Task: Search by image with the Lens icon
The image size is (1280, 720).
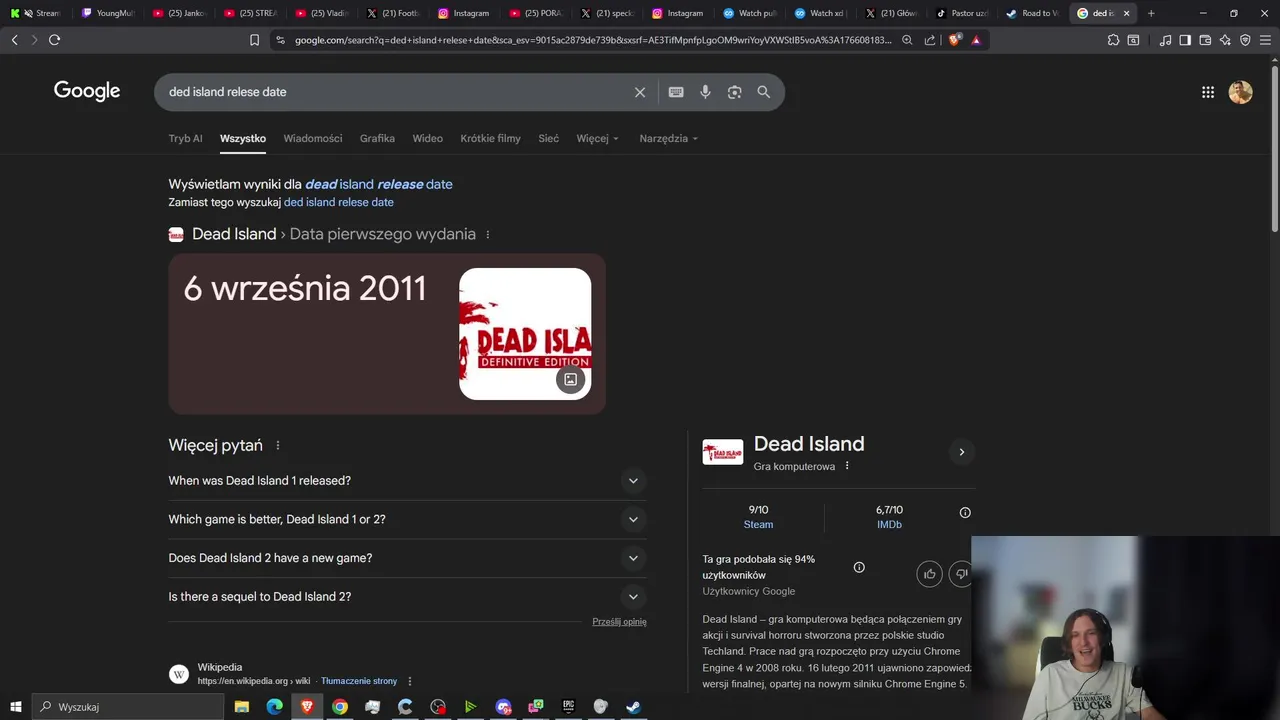Action: (734, 92)
